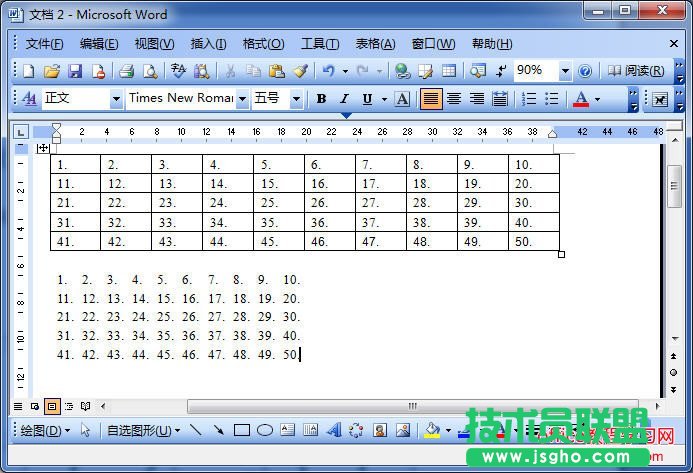Toggle the Character Border button
693x473 pixels.
(402, 99)
